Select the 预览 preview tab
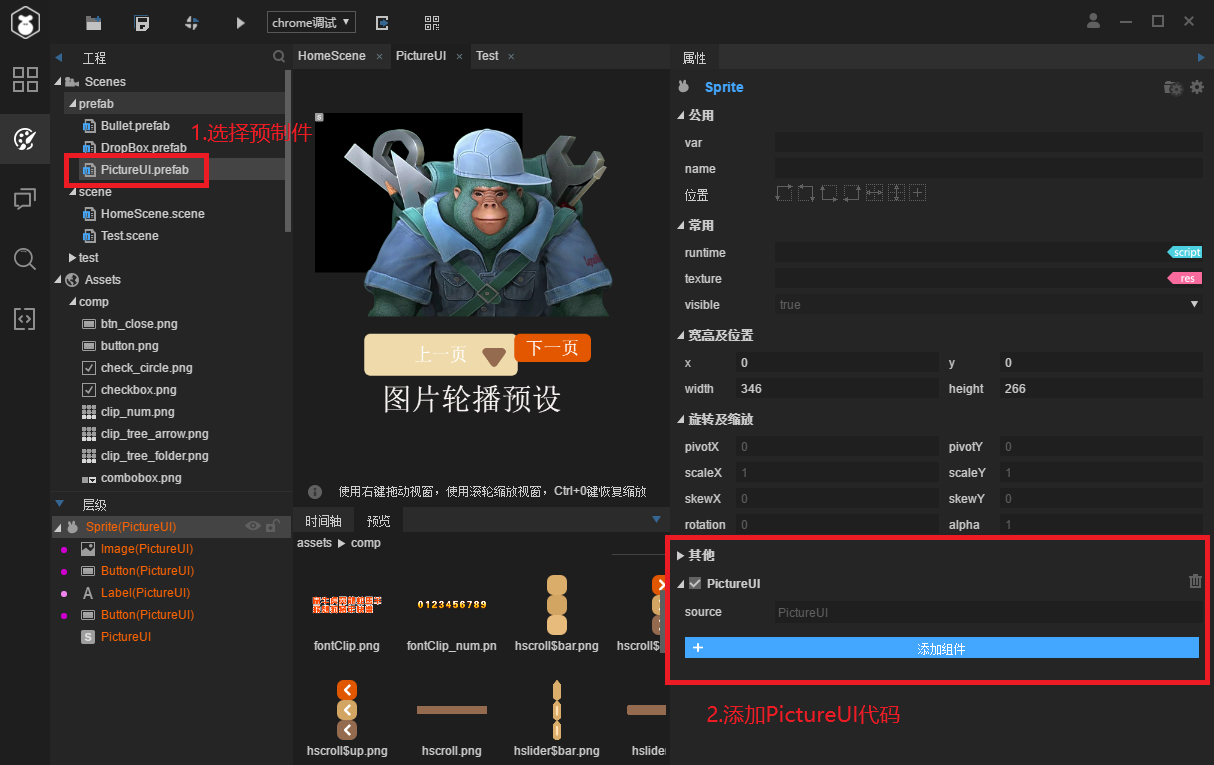This screenshot has width=1214, height=765. pos(379,521)
